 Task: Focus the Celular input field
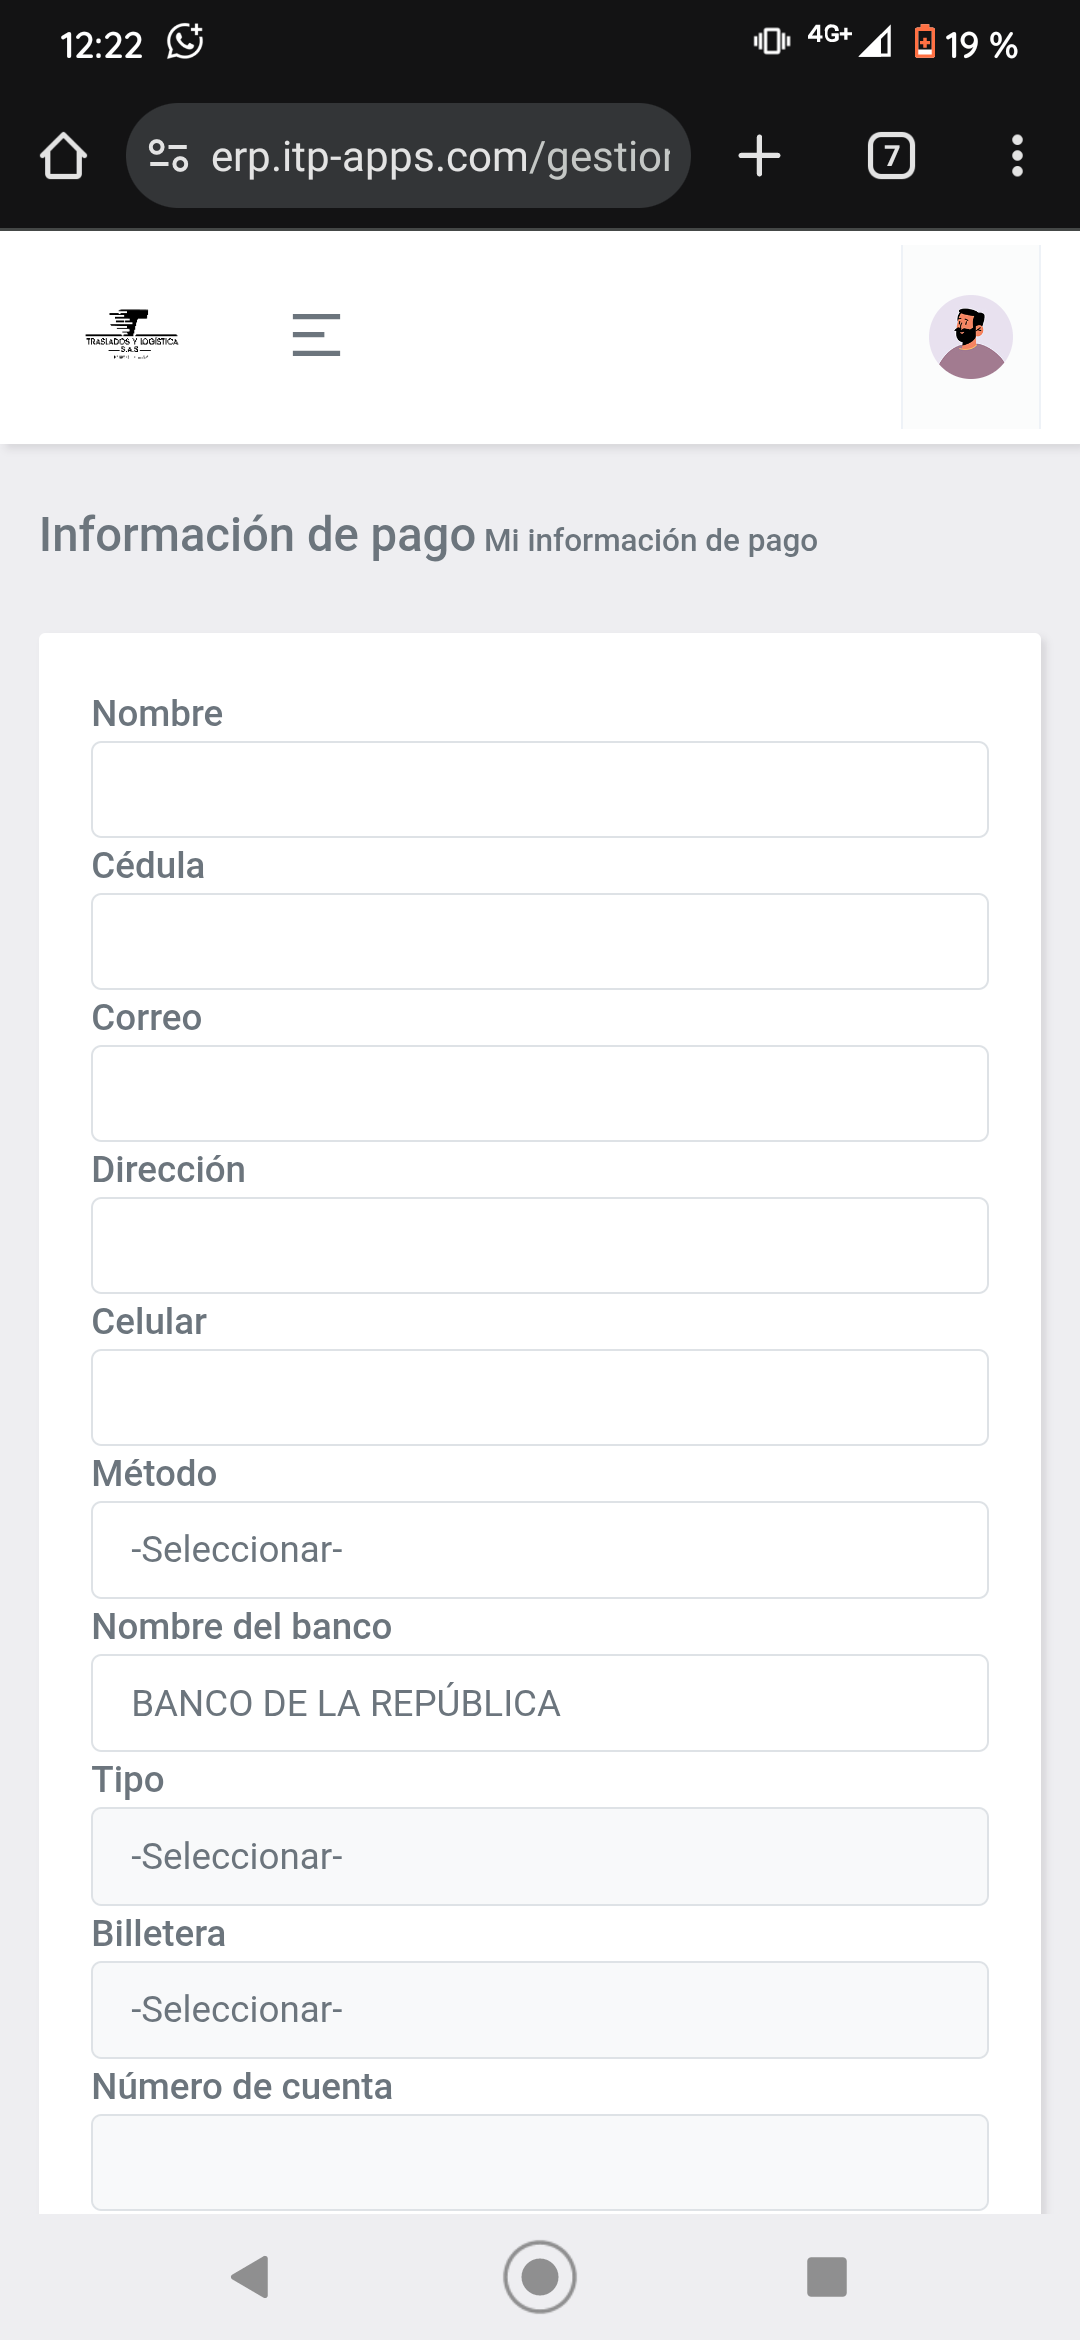pyautogui.click(x=540, y=1398)
